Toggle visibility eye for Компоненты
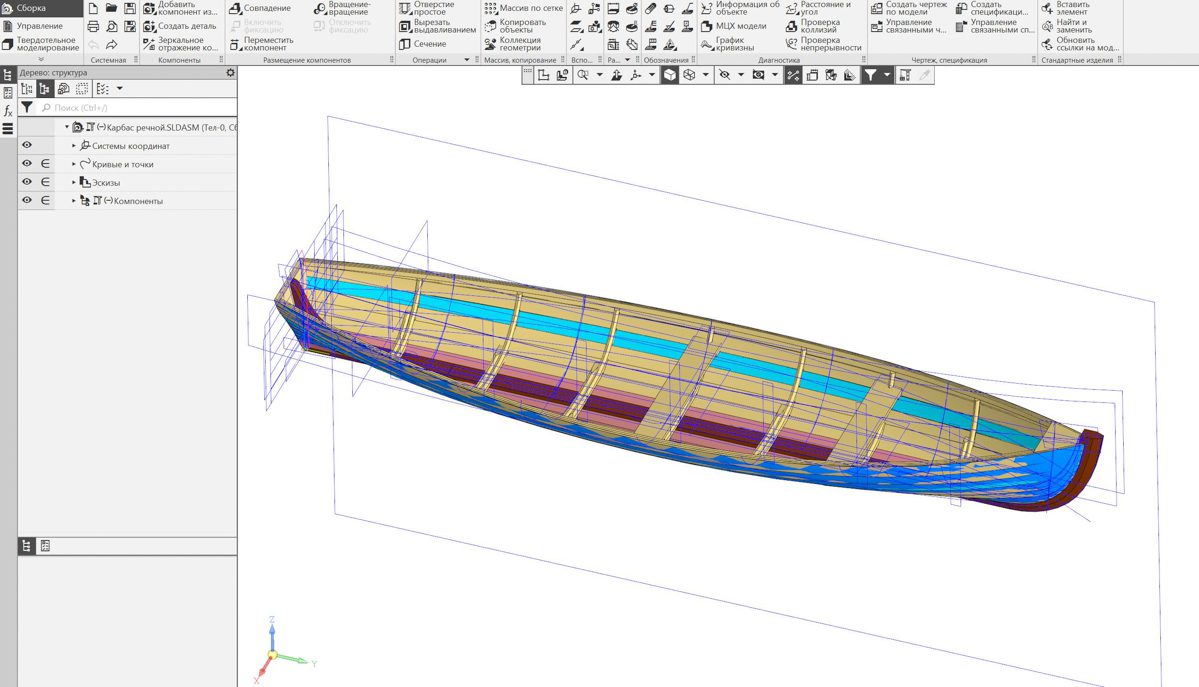 coord(27,201)
